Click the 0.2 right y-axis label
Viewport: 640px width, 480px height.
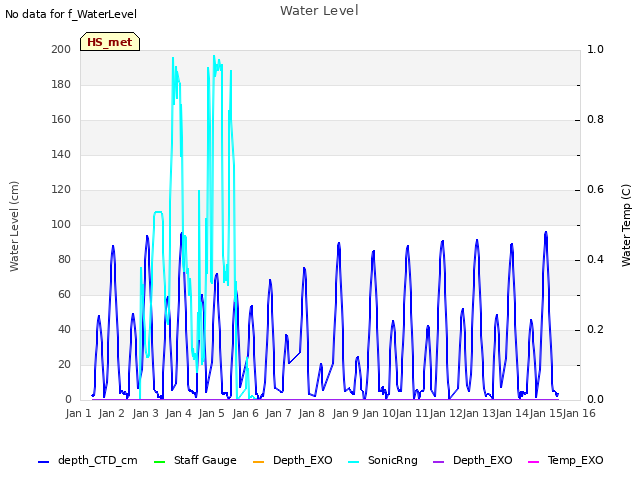tap(596, 330)
